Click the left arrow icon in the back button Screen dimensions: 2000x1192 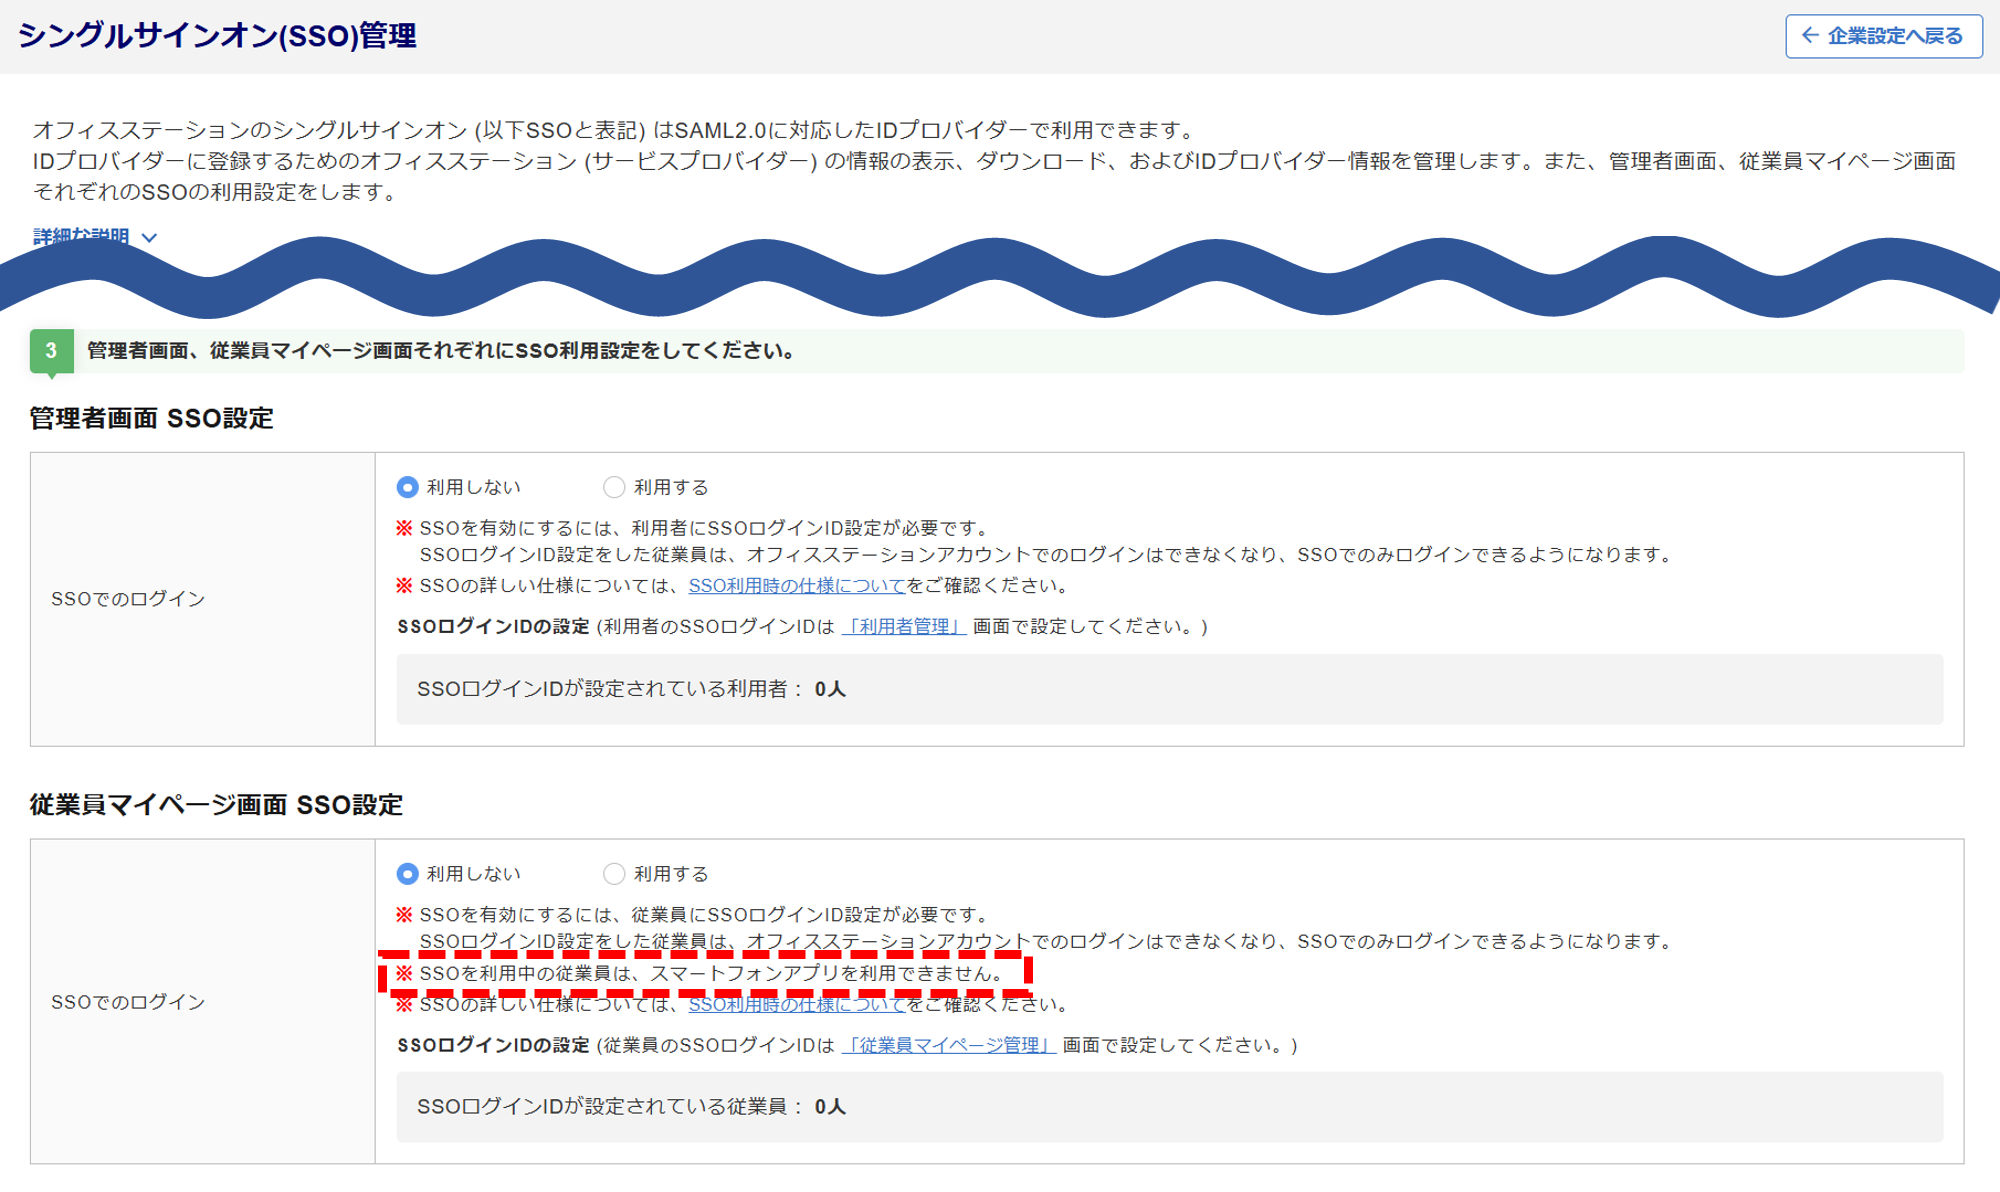1810,36
